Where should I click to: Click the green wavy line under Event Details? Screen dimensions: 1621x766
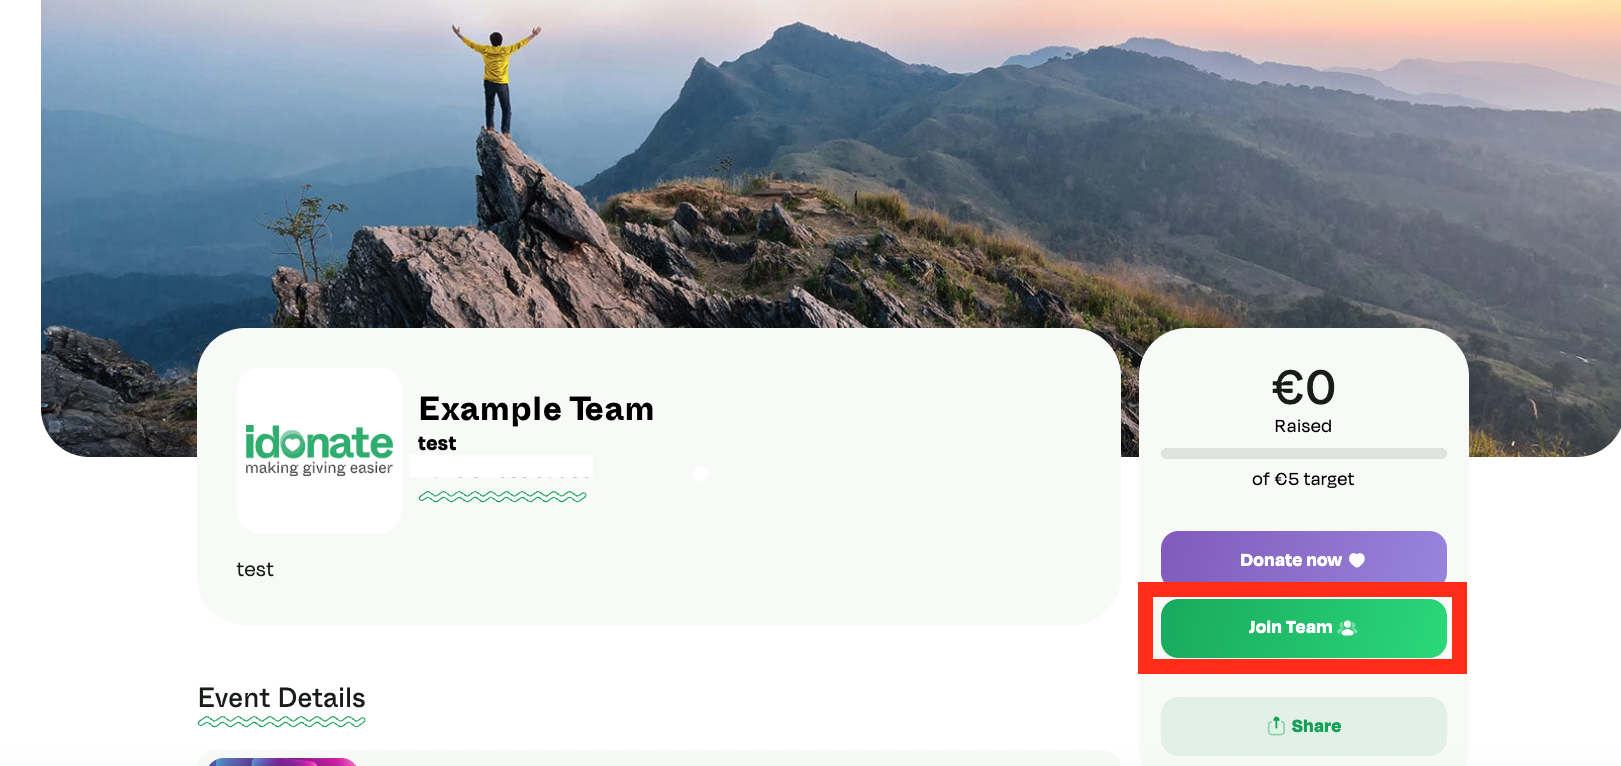282,721
